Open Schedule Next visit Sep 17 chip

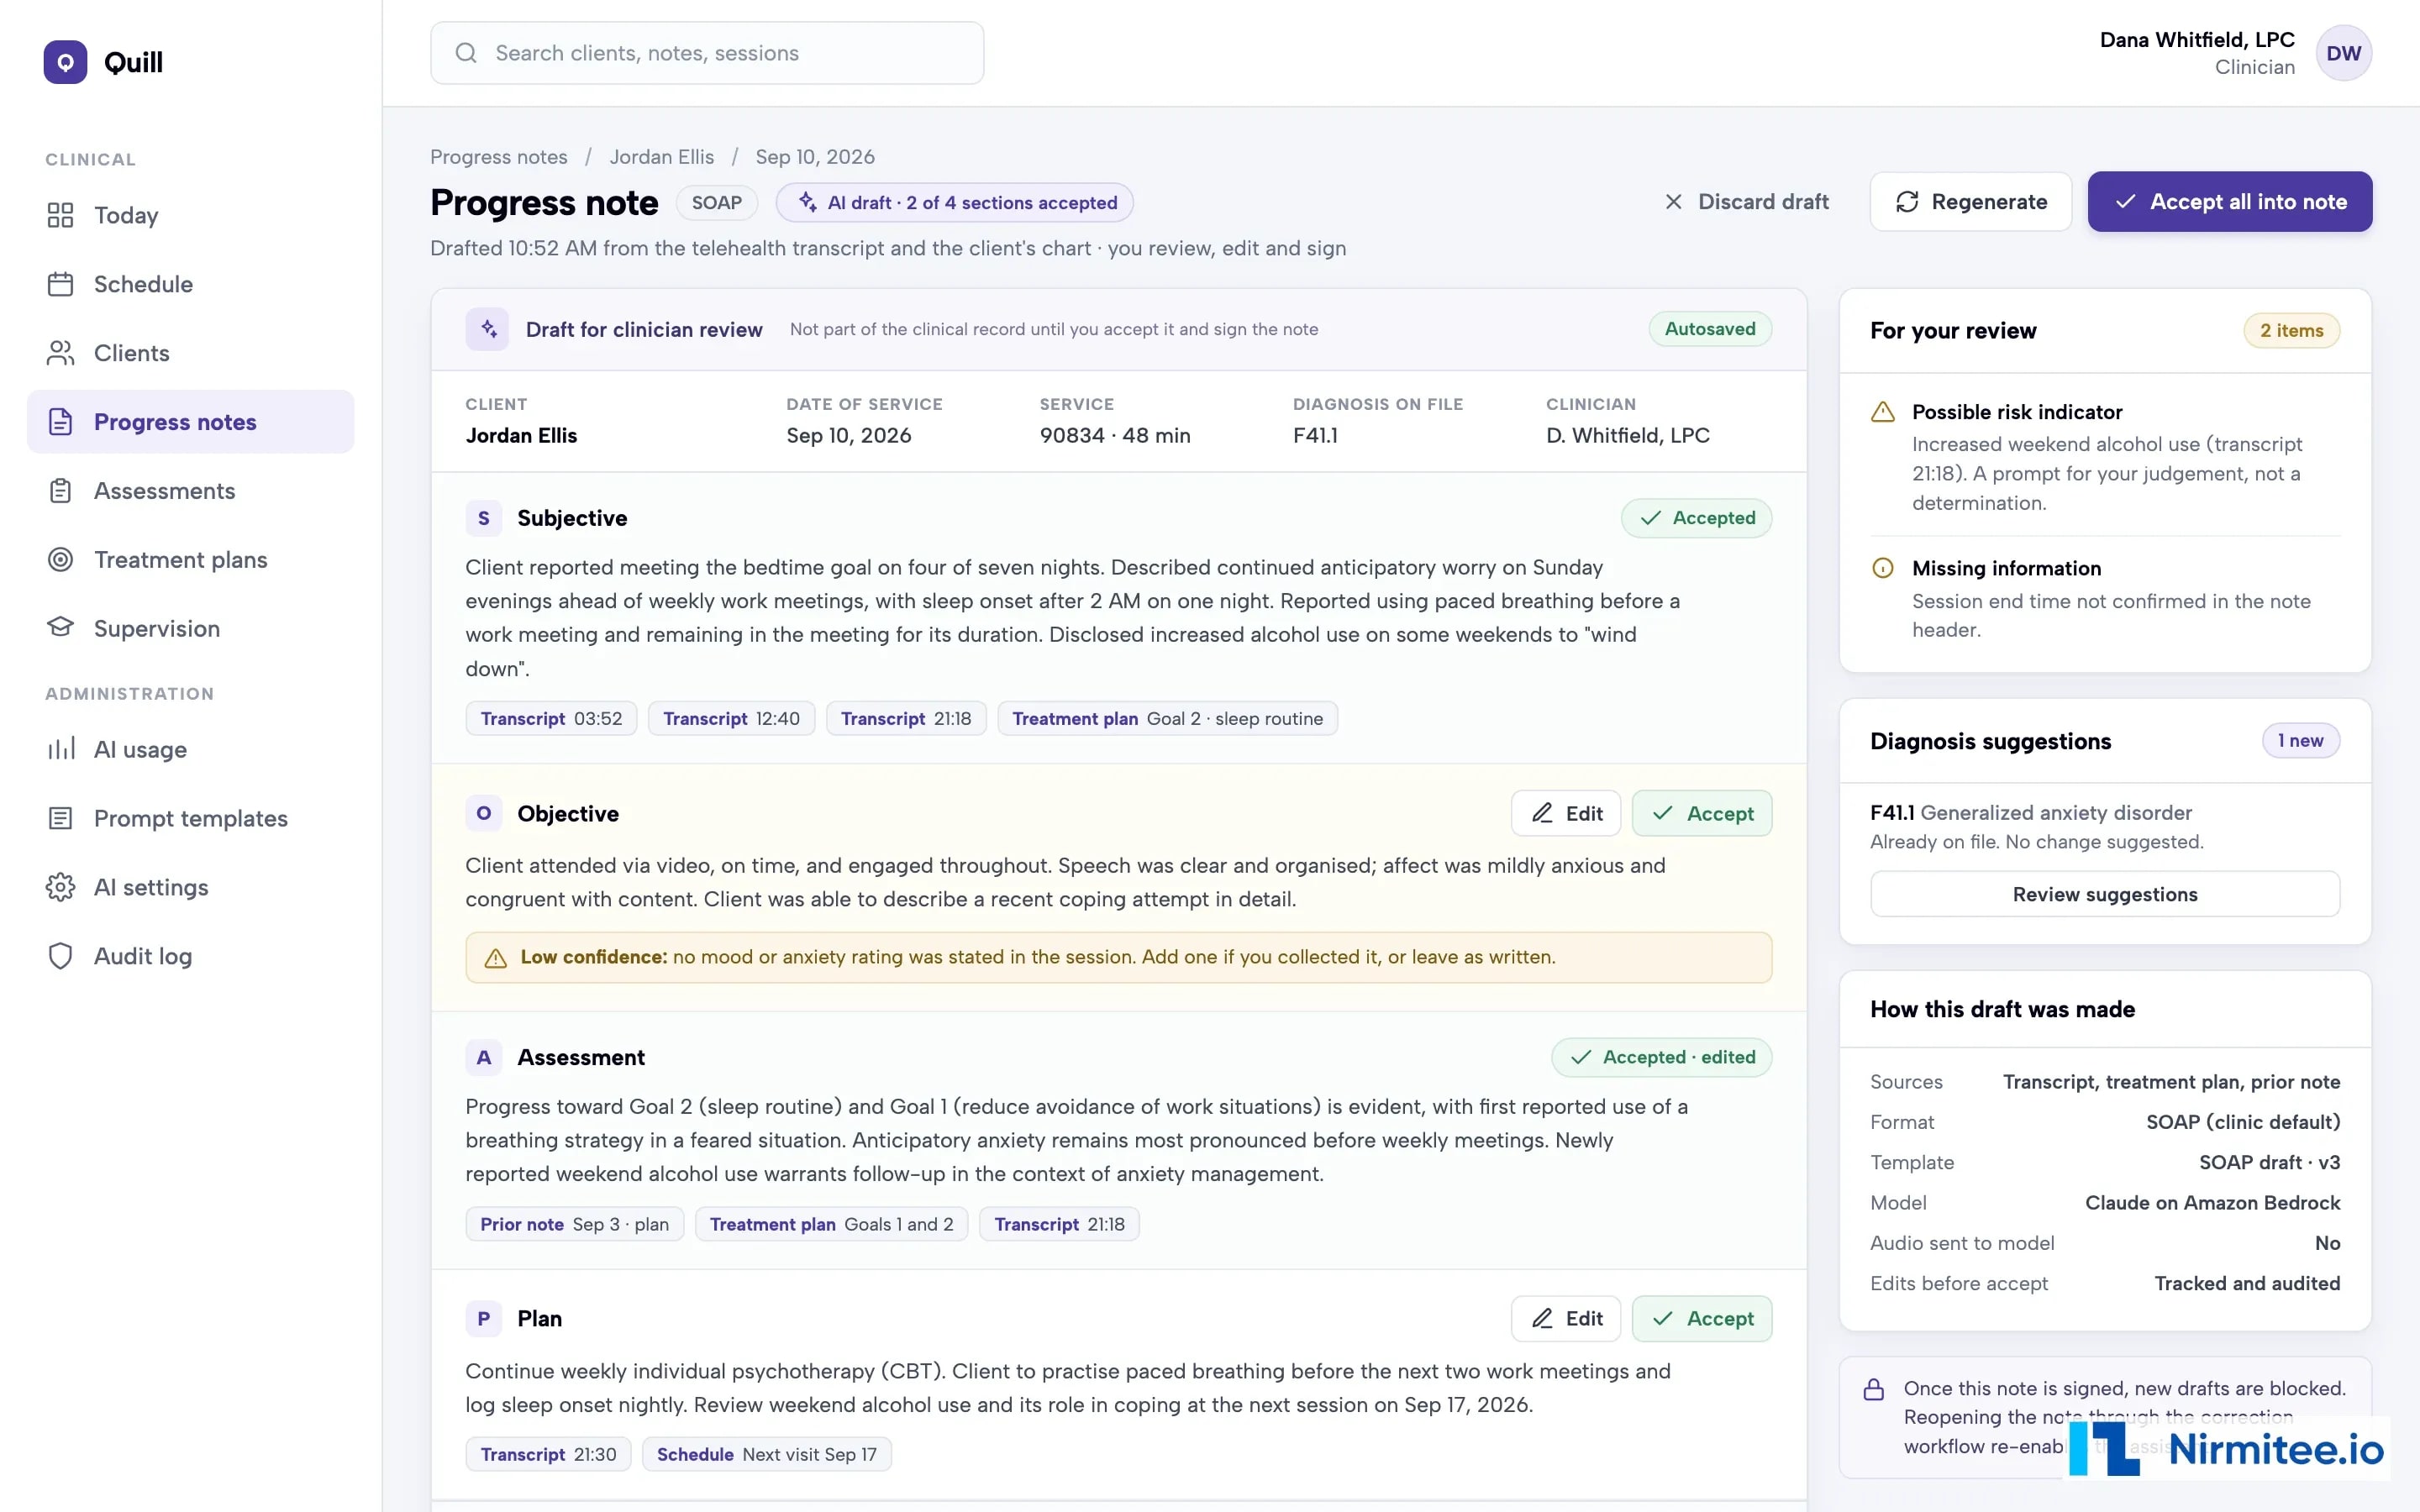pyautogui.click(x=767, y=1454)
